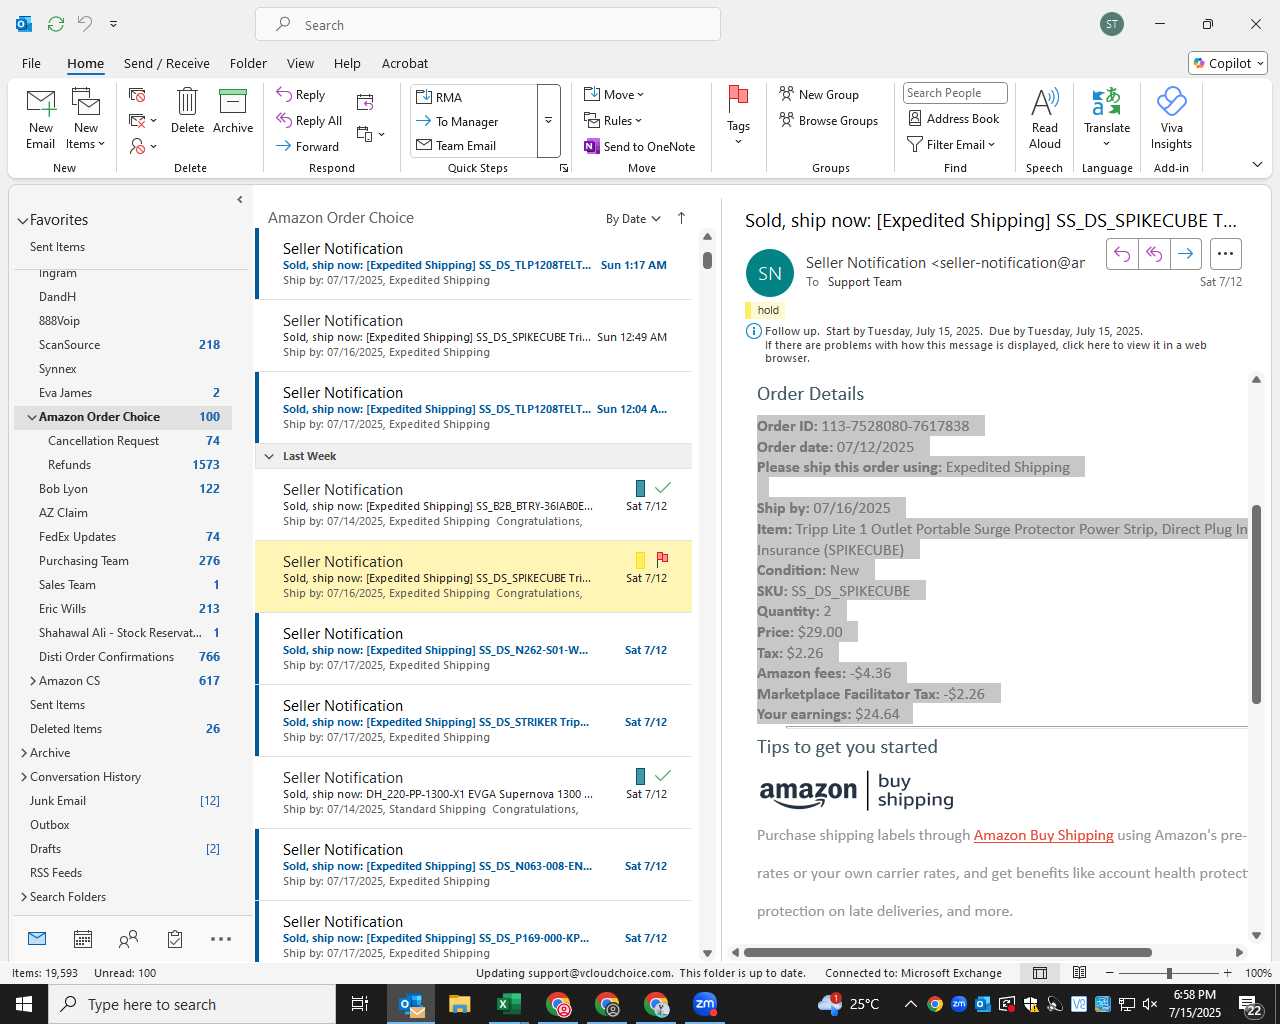Click the Undo icon in the title bar
This screenshot has width=1280, height=1024.
click(x=85, y=23)
